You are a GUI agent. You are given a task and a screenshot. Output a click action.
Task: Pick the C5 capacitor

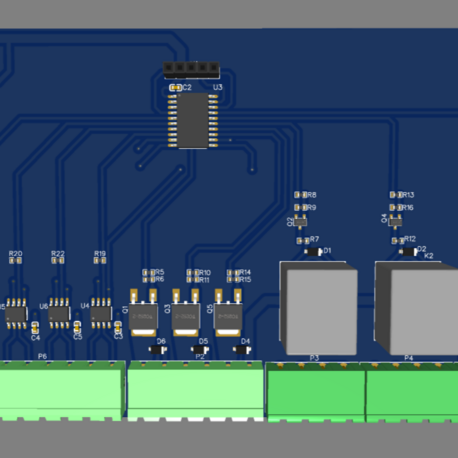coord(77,327)
